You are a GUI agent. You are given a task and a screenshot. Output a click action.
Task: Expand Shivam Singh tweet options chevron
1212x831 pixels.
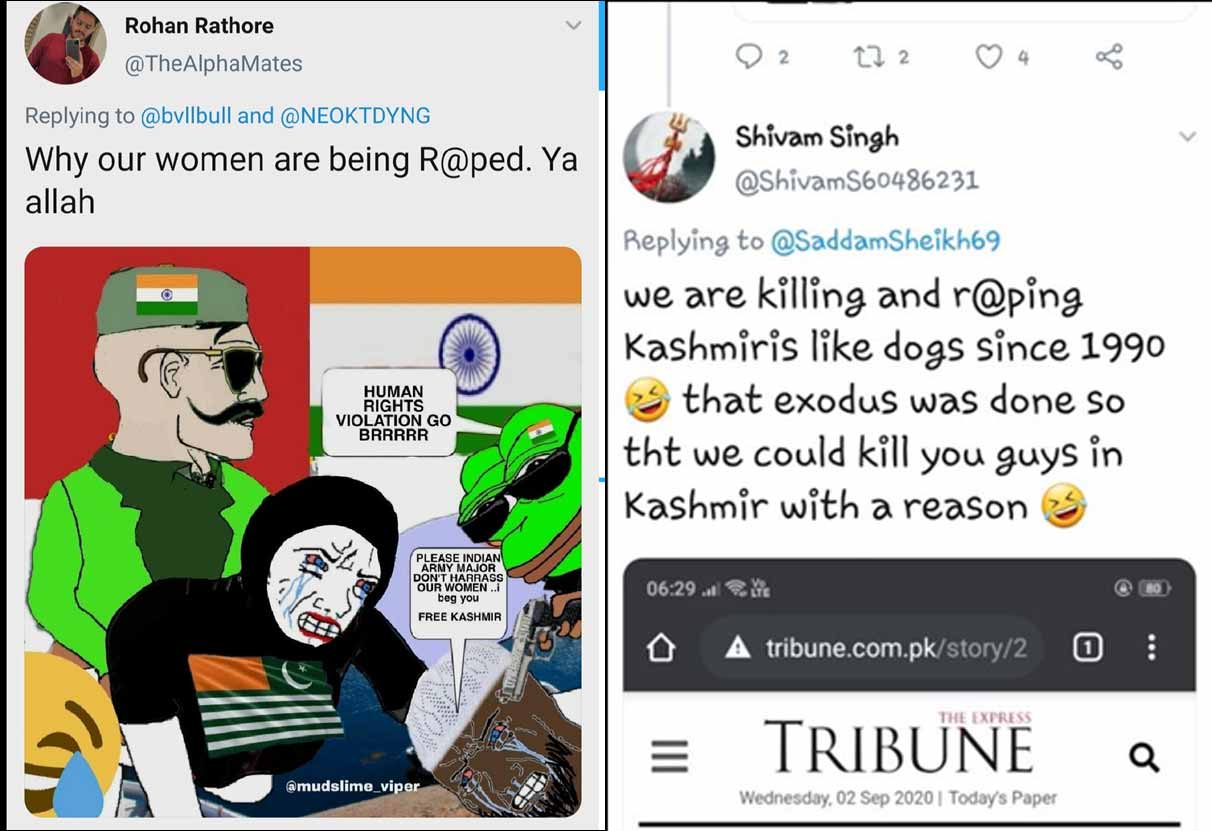[x=1187, y=137]
